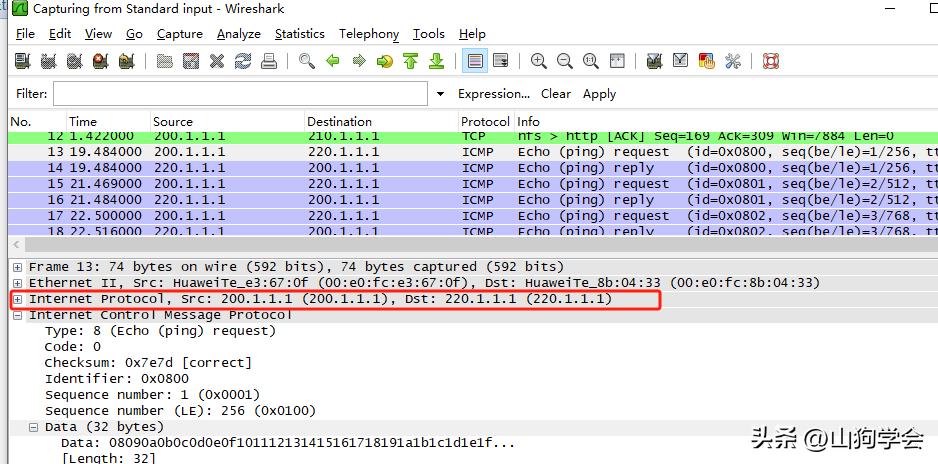Viewport: 938px width, 464px height.
Task: Click the Expression... button
Action: click(493, 94)
